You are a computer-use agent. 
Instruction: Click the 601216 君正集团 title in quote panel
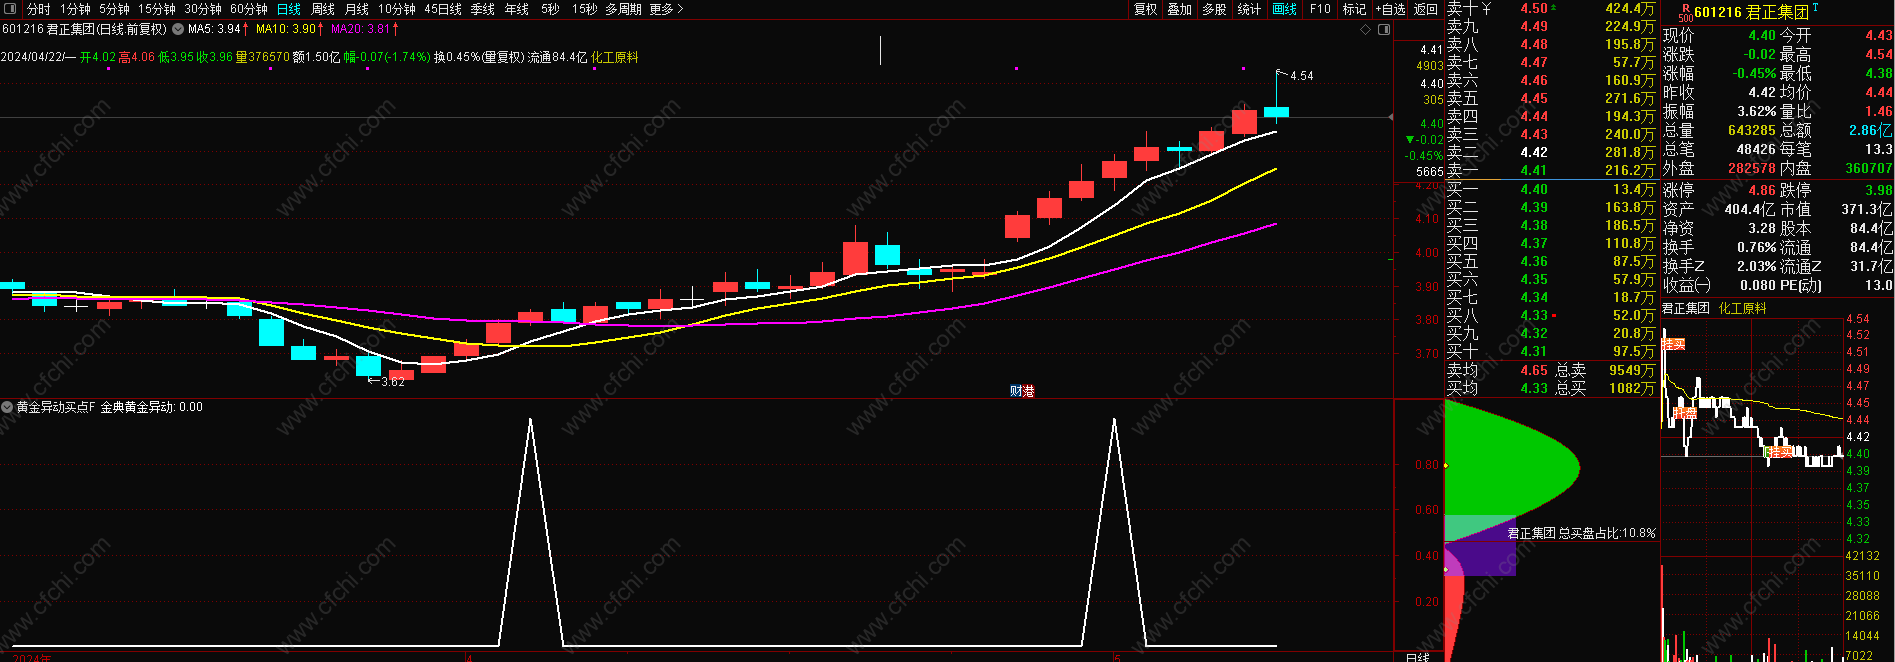1751,12
